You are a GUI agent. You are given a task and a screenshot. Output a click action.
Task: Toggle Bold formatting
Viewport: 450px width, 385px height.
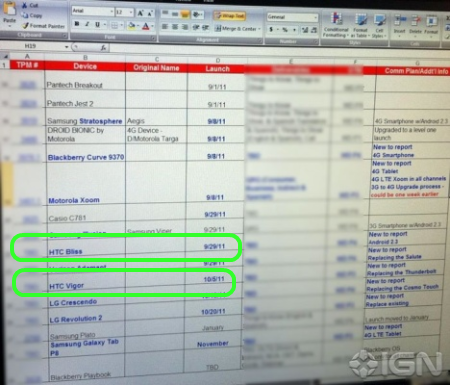(x=77, y=24)
